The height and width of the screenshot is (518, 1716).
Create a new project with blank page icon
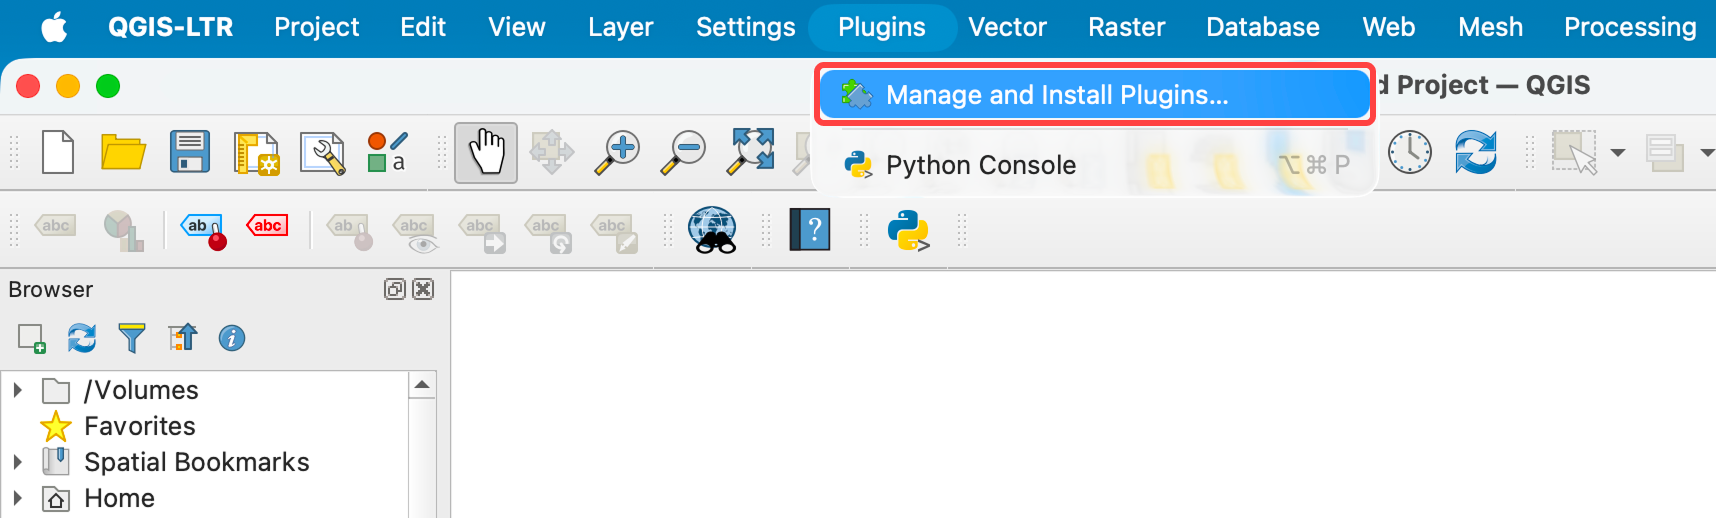58,152
